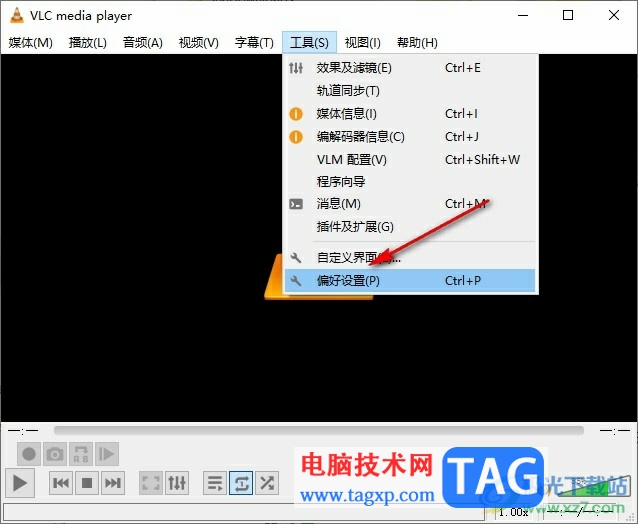The image size is (638, 524).
Task: Start playback with the play button
Action: [20, 483]
